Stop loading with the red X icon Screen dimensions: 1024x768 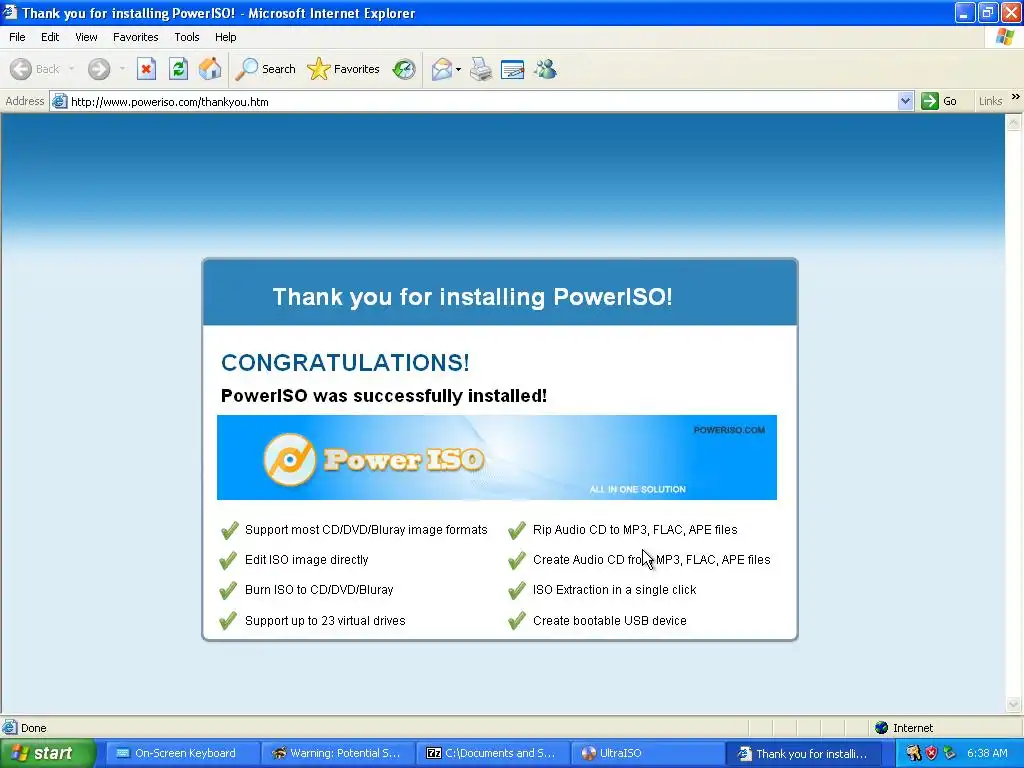pos(146,69)
